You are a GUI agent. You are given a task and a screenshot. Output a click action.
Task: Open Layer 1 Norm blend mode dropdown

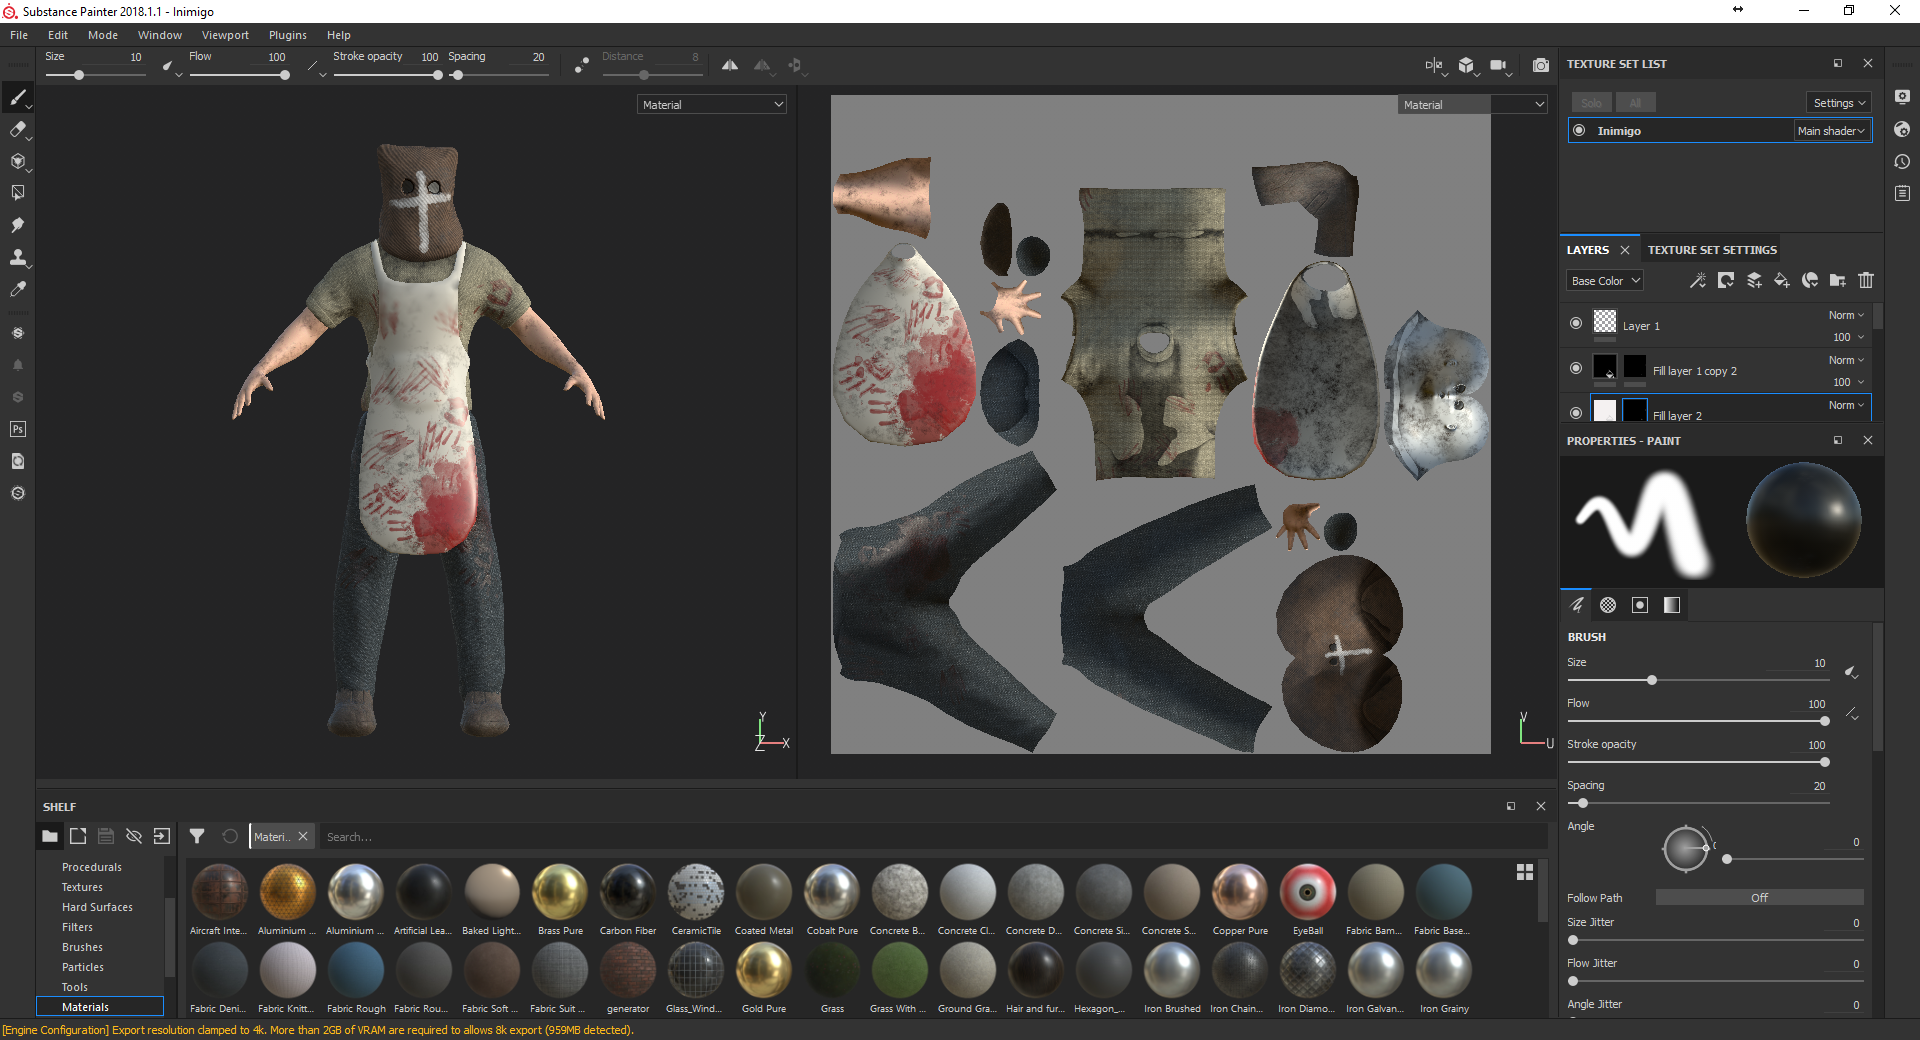pos(1846,315)
